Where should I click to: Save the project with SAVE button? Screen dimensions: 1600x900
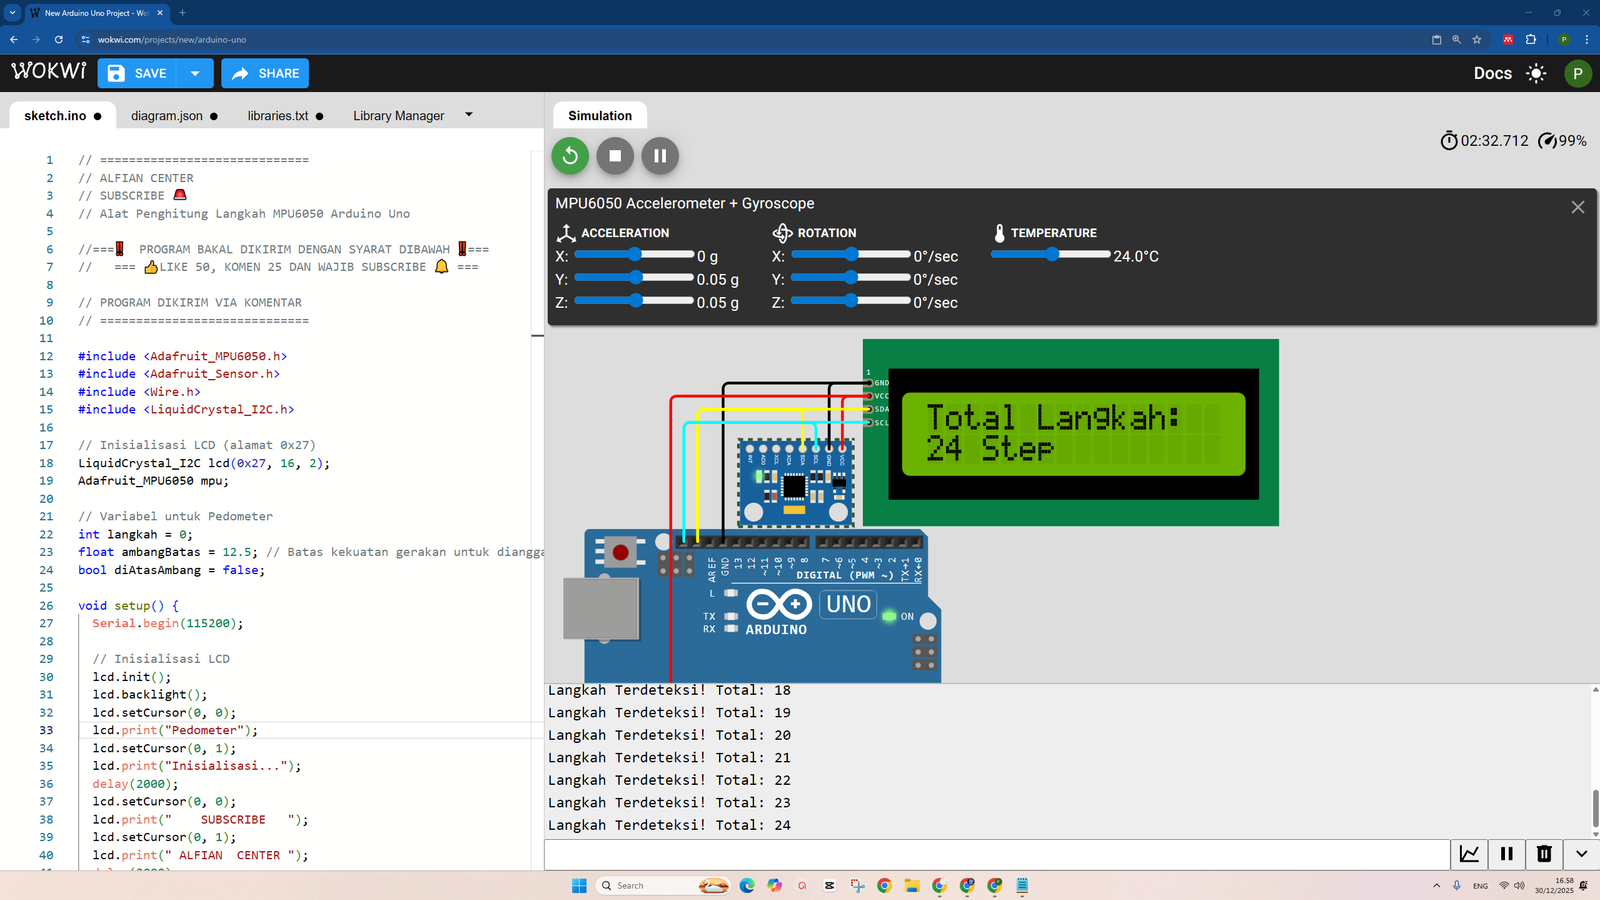coord(137,73)
